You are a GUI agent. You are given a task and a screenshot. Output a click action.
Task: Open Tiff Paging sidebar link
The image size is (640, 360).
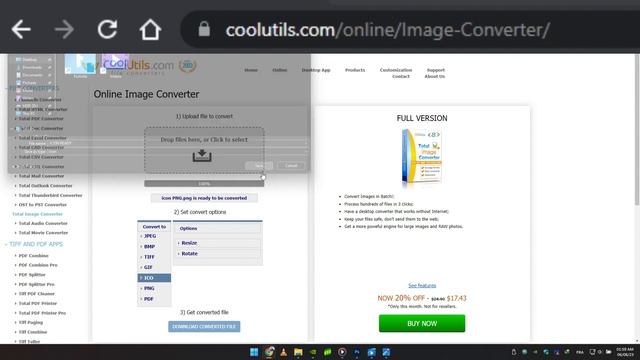31,323
